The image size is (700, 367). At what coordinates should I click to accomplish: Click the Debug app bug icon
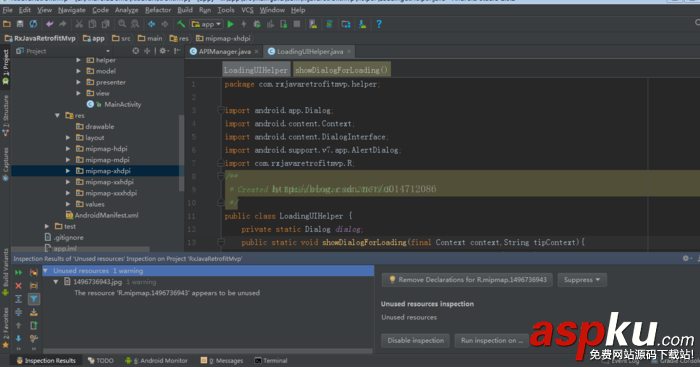(x=257, y=24)
